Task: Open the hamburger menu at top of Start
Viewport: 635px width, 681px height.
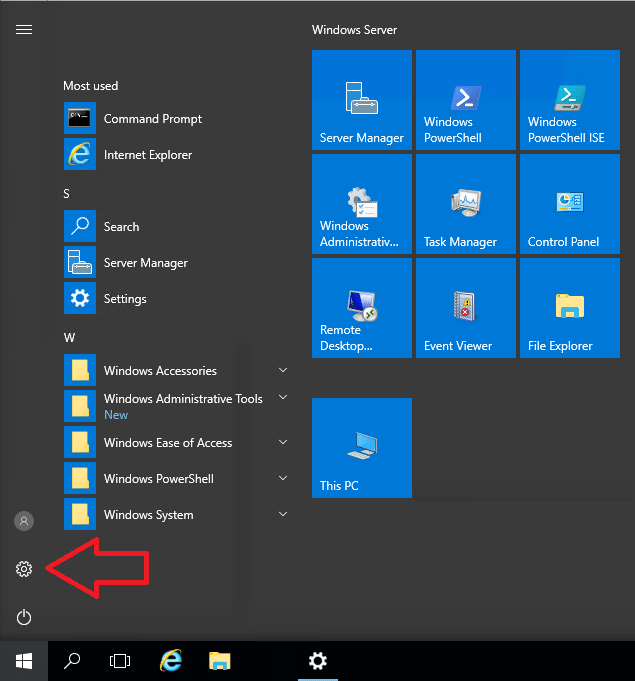Action: 24,30
